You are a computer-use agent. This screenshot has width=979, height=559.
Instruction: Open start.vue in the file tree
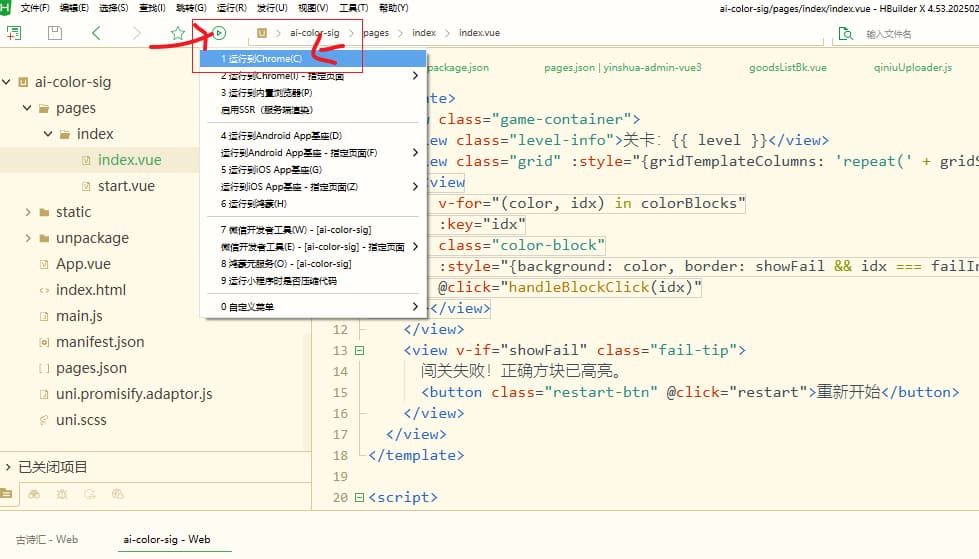click(126, 186)
